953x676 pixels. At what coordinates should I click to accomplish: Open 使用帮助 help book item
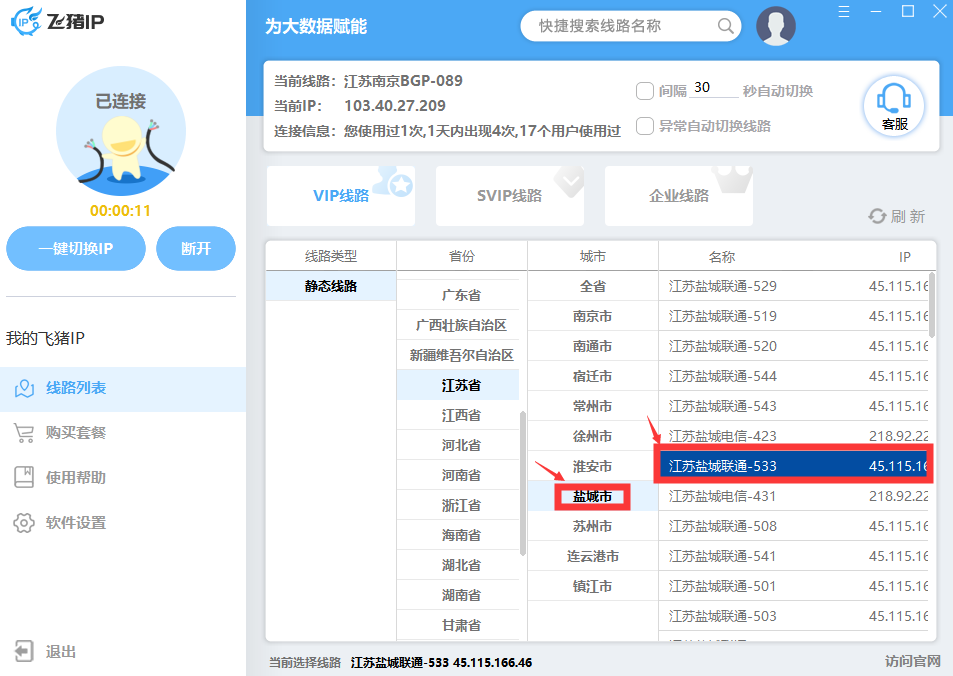point(24,477)
